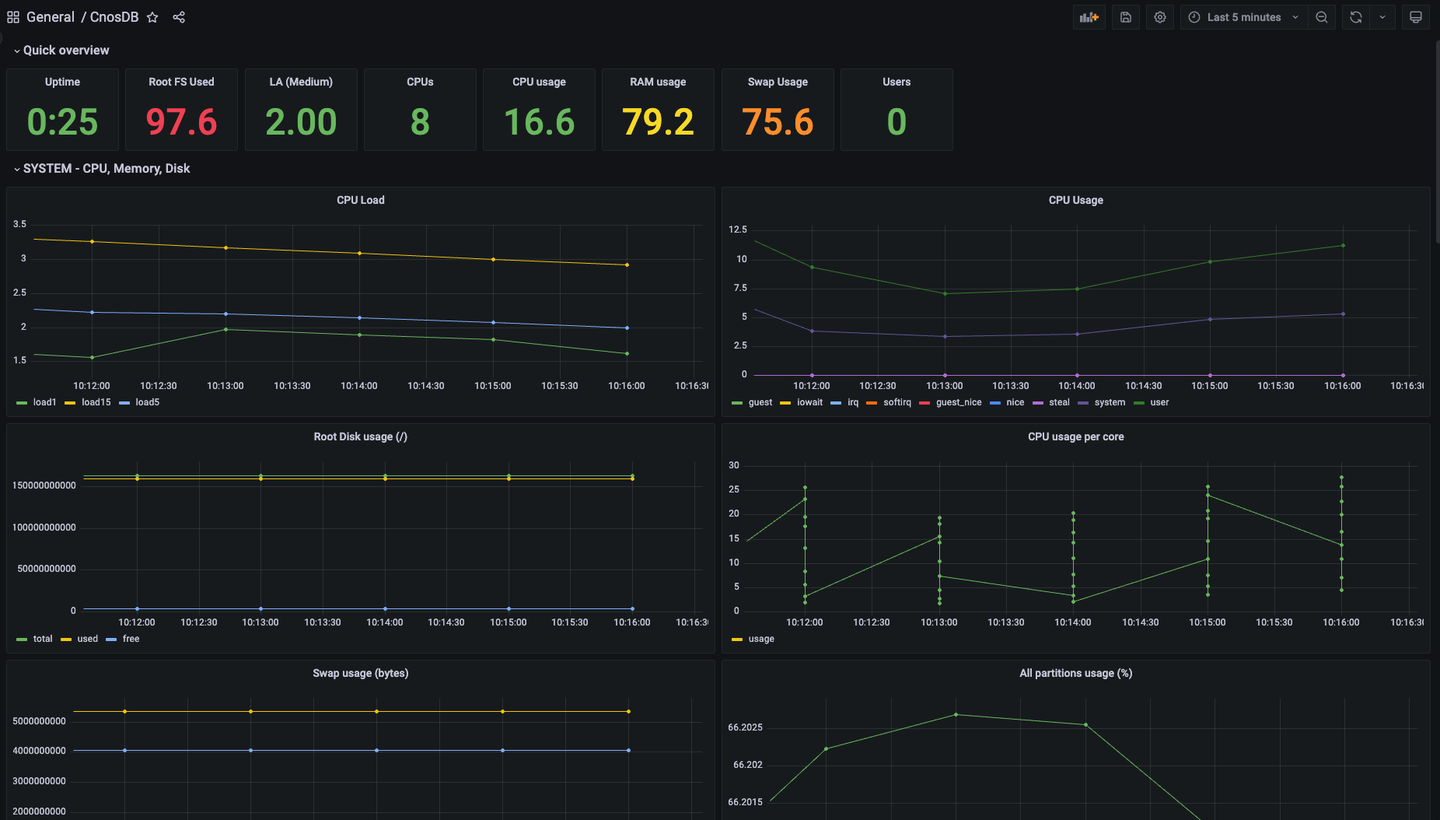Open the Dashboard settings gear
Image resolution: width=1440 pixels, height=820 pixels.
pos(1159,17)
